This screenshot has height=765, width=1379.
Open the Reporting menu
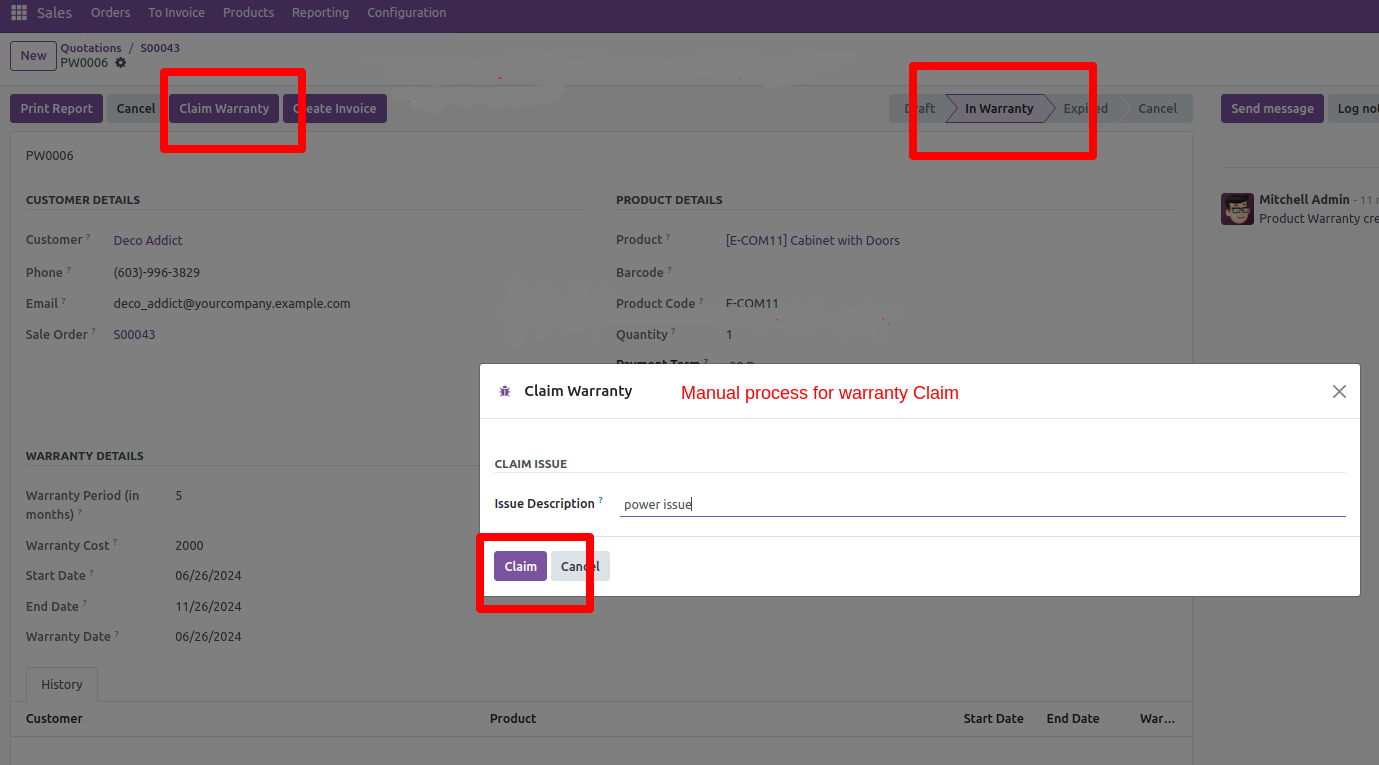point(320,13)
